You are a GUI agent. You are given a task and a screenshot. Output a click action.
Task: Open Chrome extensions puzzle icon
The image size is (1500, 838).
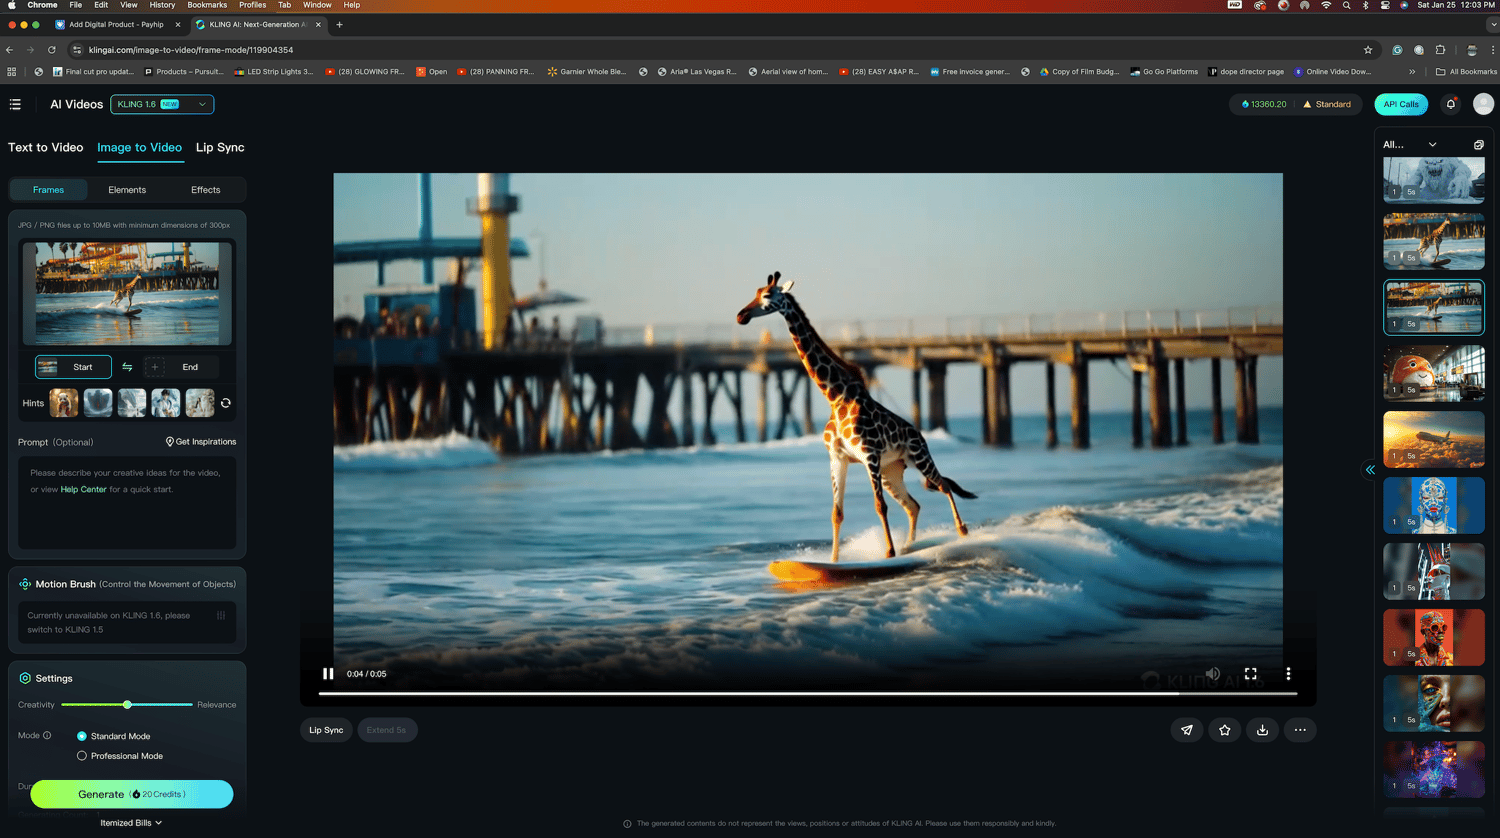pos(1440,50)
